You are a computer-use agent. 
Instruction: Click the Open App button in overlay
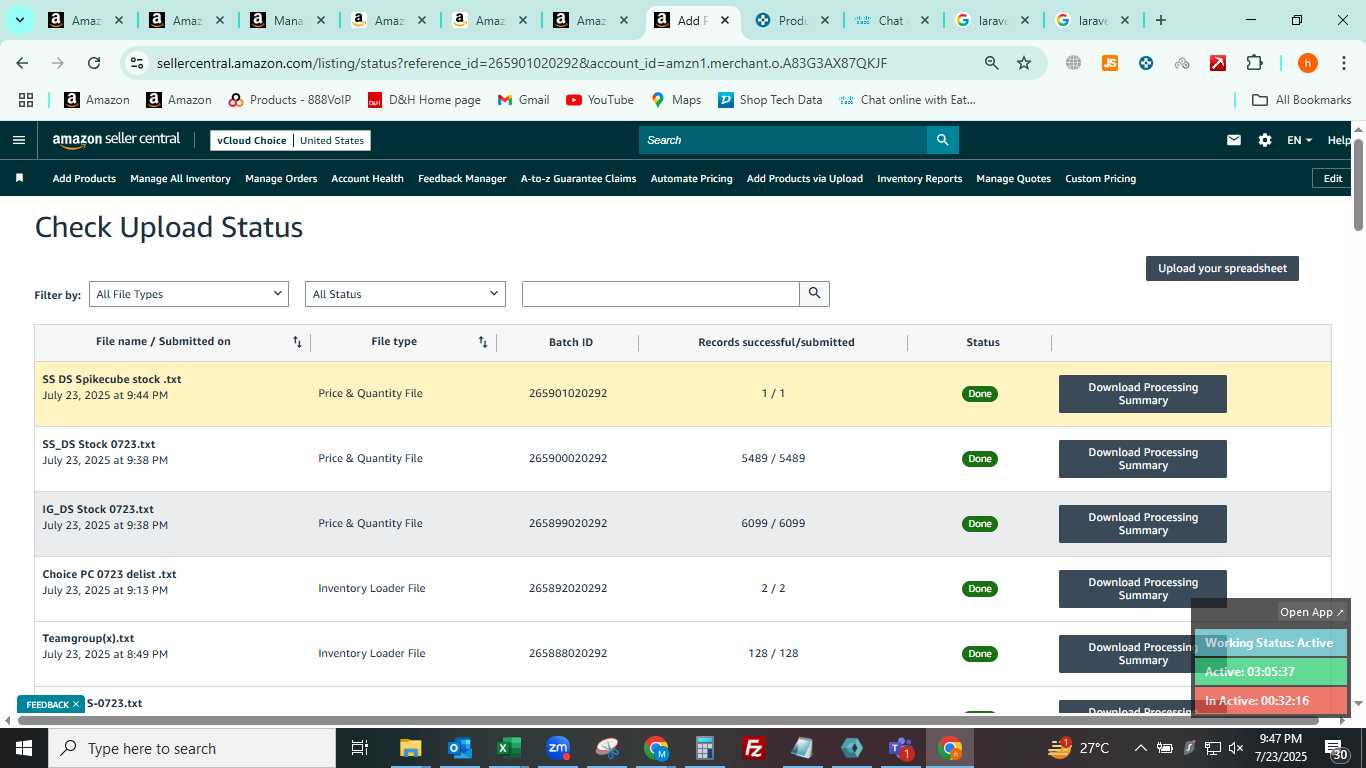1312,612
